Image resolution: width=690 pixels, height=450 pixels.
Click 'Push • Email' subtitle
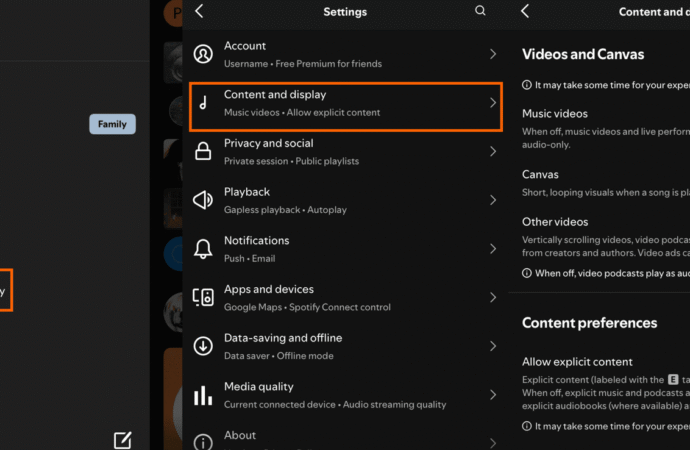click(250, 259)
